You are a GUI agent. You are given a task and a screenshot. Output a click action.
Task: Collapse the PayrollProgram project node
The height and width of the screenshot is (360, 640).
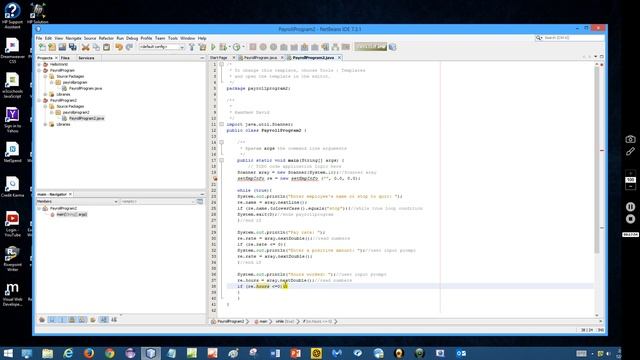(x=40, y=70)
